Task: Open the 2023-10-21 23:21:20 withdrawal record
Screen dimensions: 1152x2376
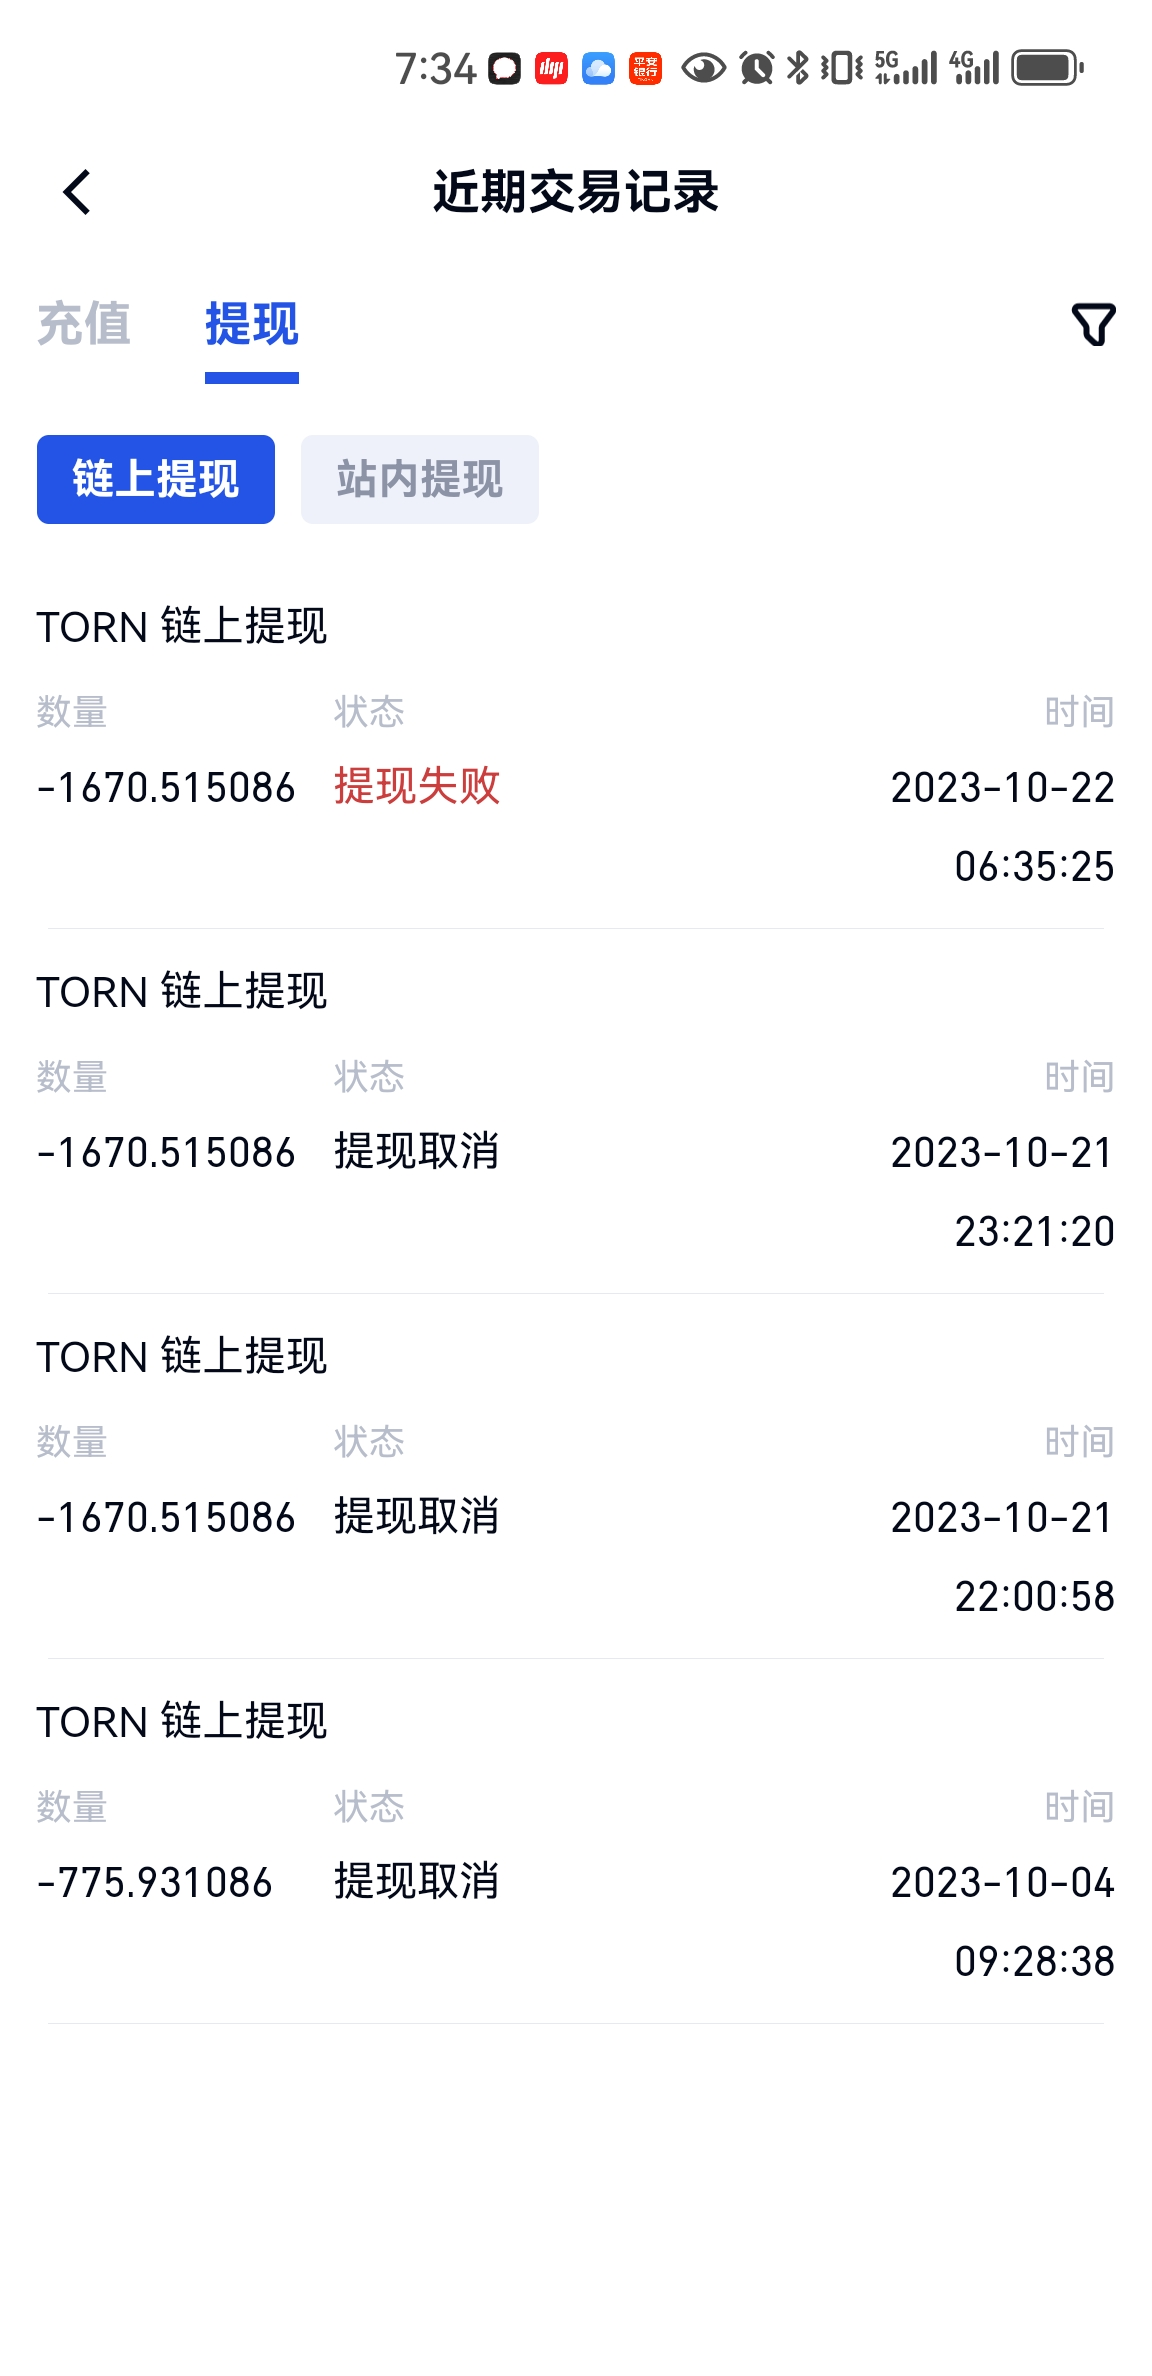Action: [x=576, y=1111]
